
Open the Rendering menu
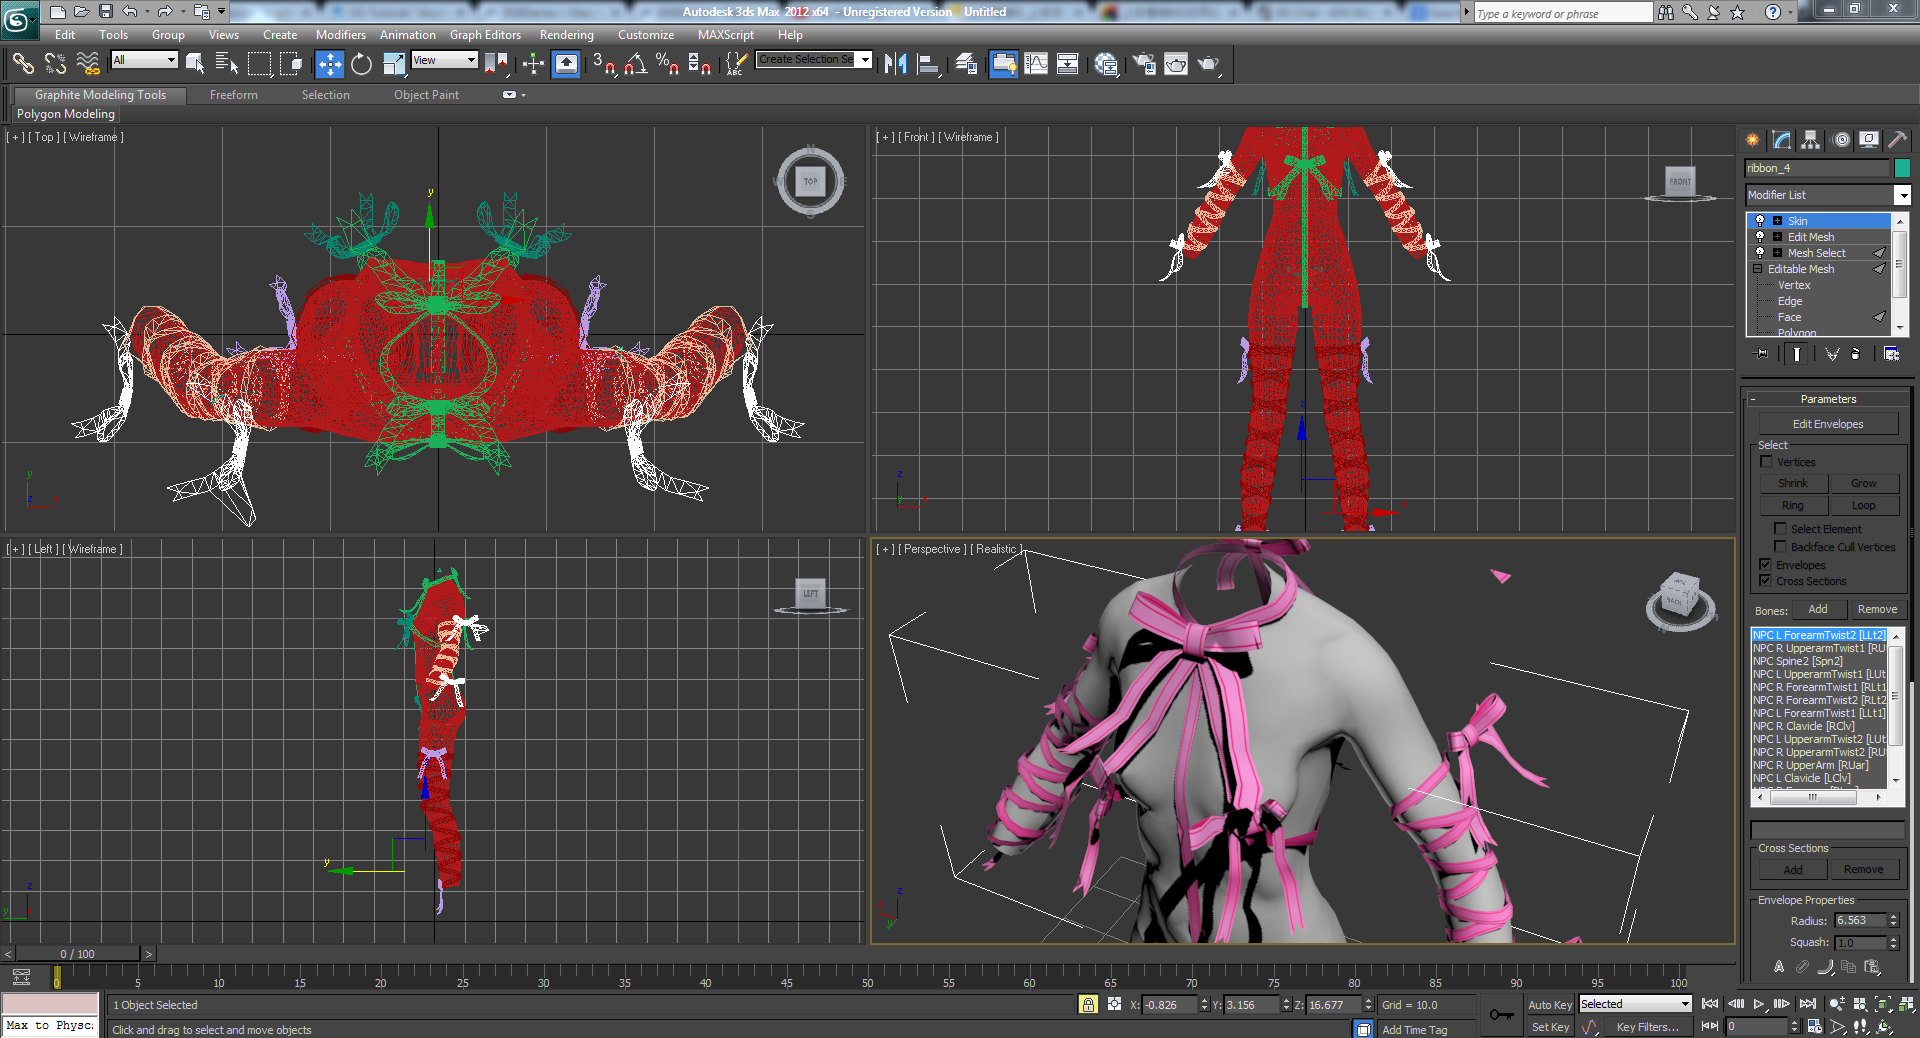click(x=566, y=35)
